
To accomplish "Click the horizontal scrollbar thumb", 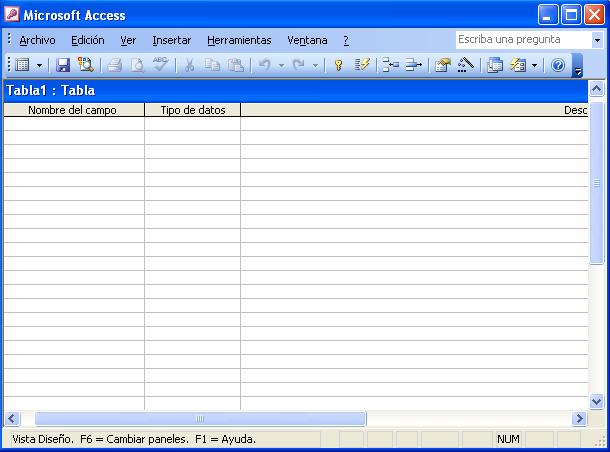I will (x=200, y=419).
